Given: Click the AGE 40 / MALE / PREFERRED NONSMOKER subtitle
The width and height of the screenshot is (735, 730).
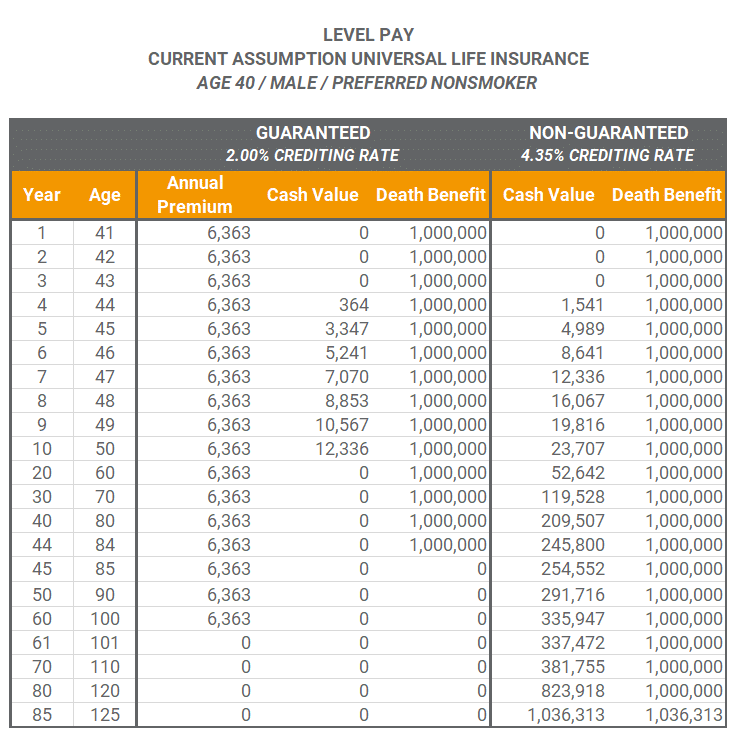Looking at the screenshot, I should [367, 83].
